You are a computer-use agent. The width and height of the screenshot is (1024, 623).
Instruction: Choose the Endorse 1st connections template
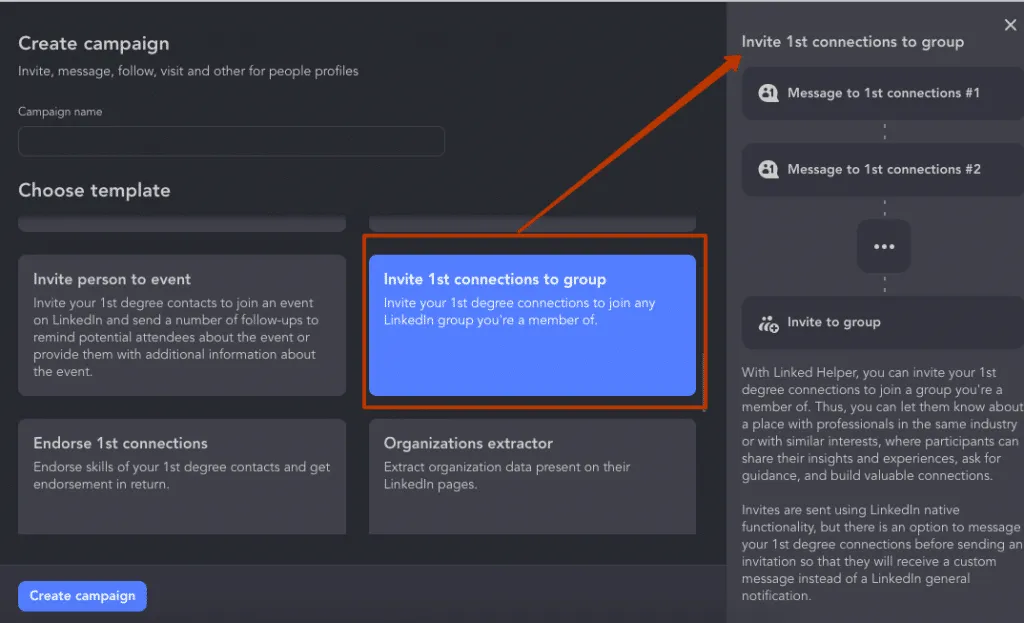[x=182, y=476]
